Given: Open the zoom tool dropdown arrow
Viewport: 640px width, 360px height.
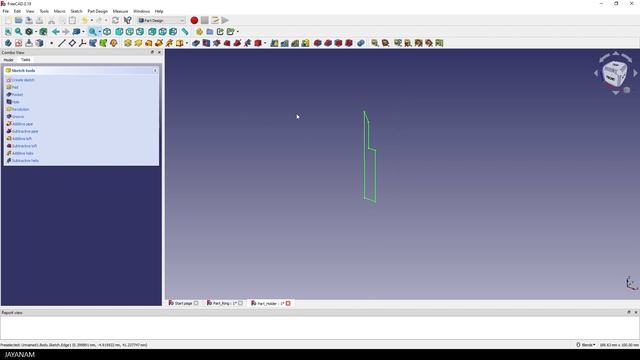Looking at the screenshot, I should point(99,32).
